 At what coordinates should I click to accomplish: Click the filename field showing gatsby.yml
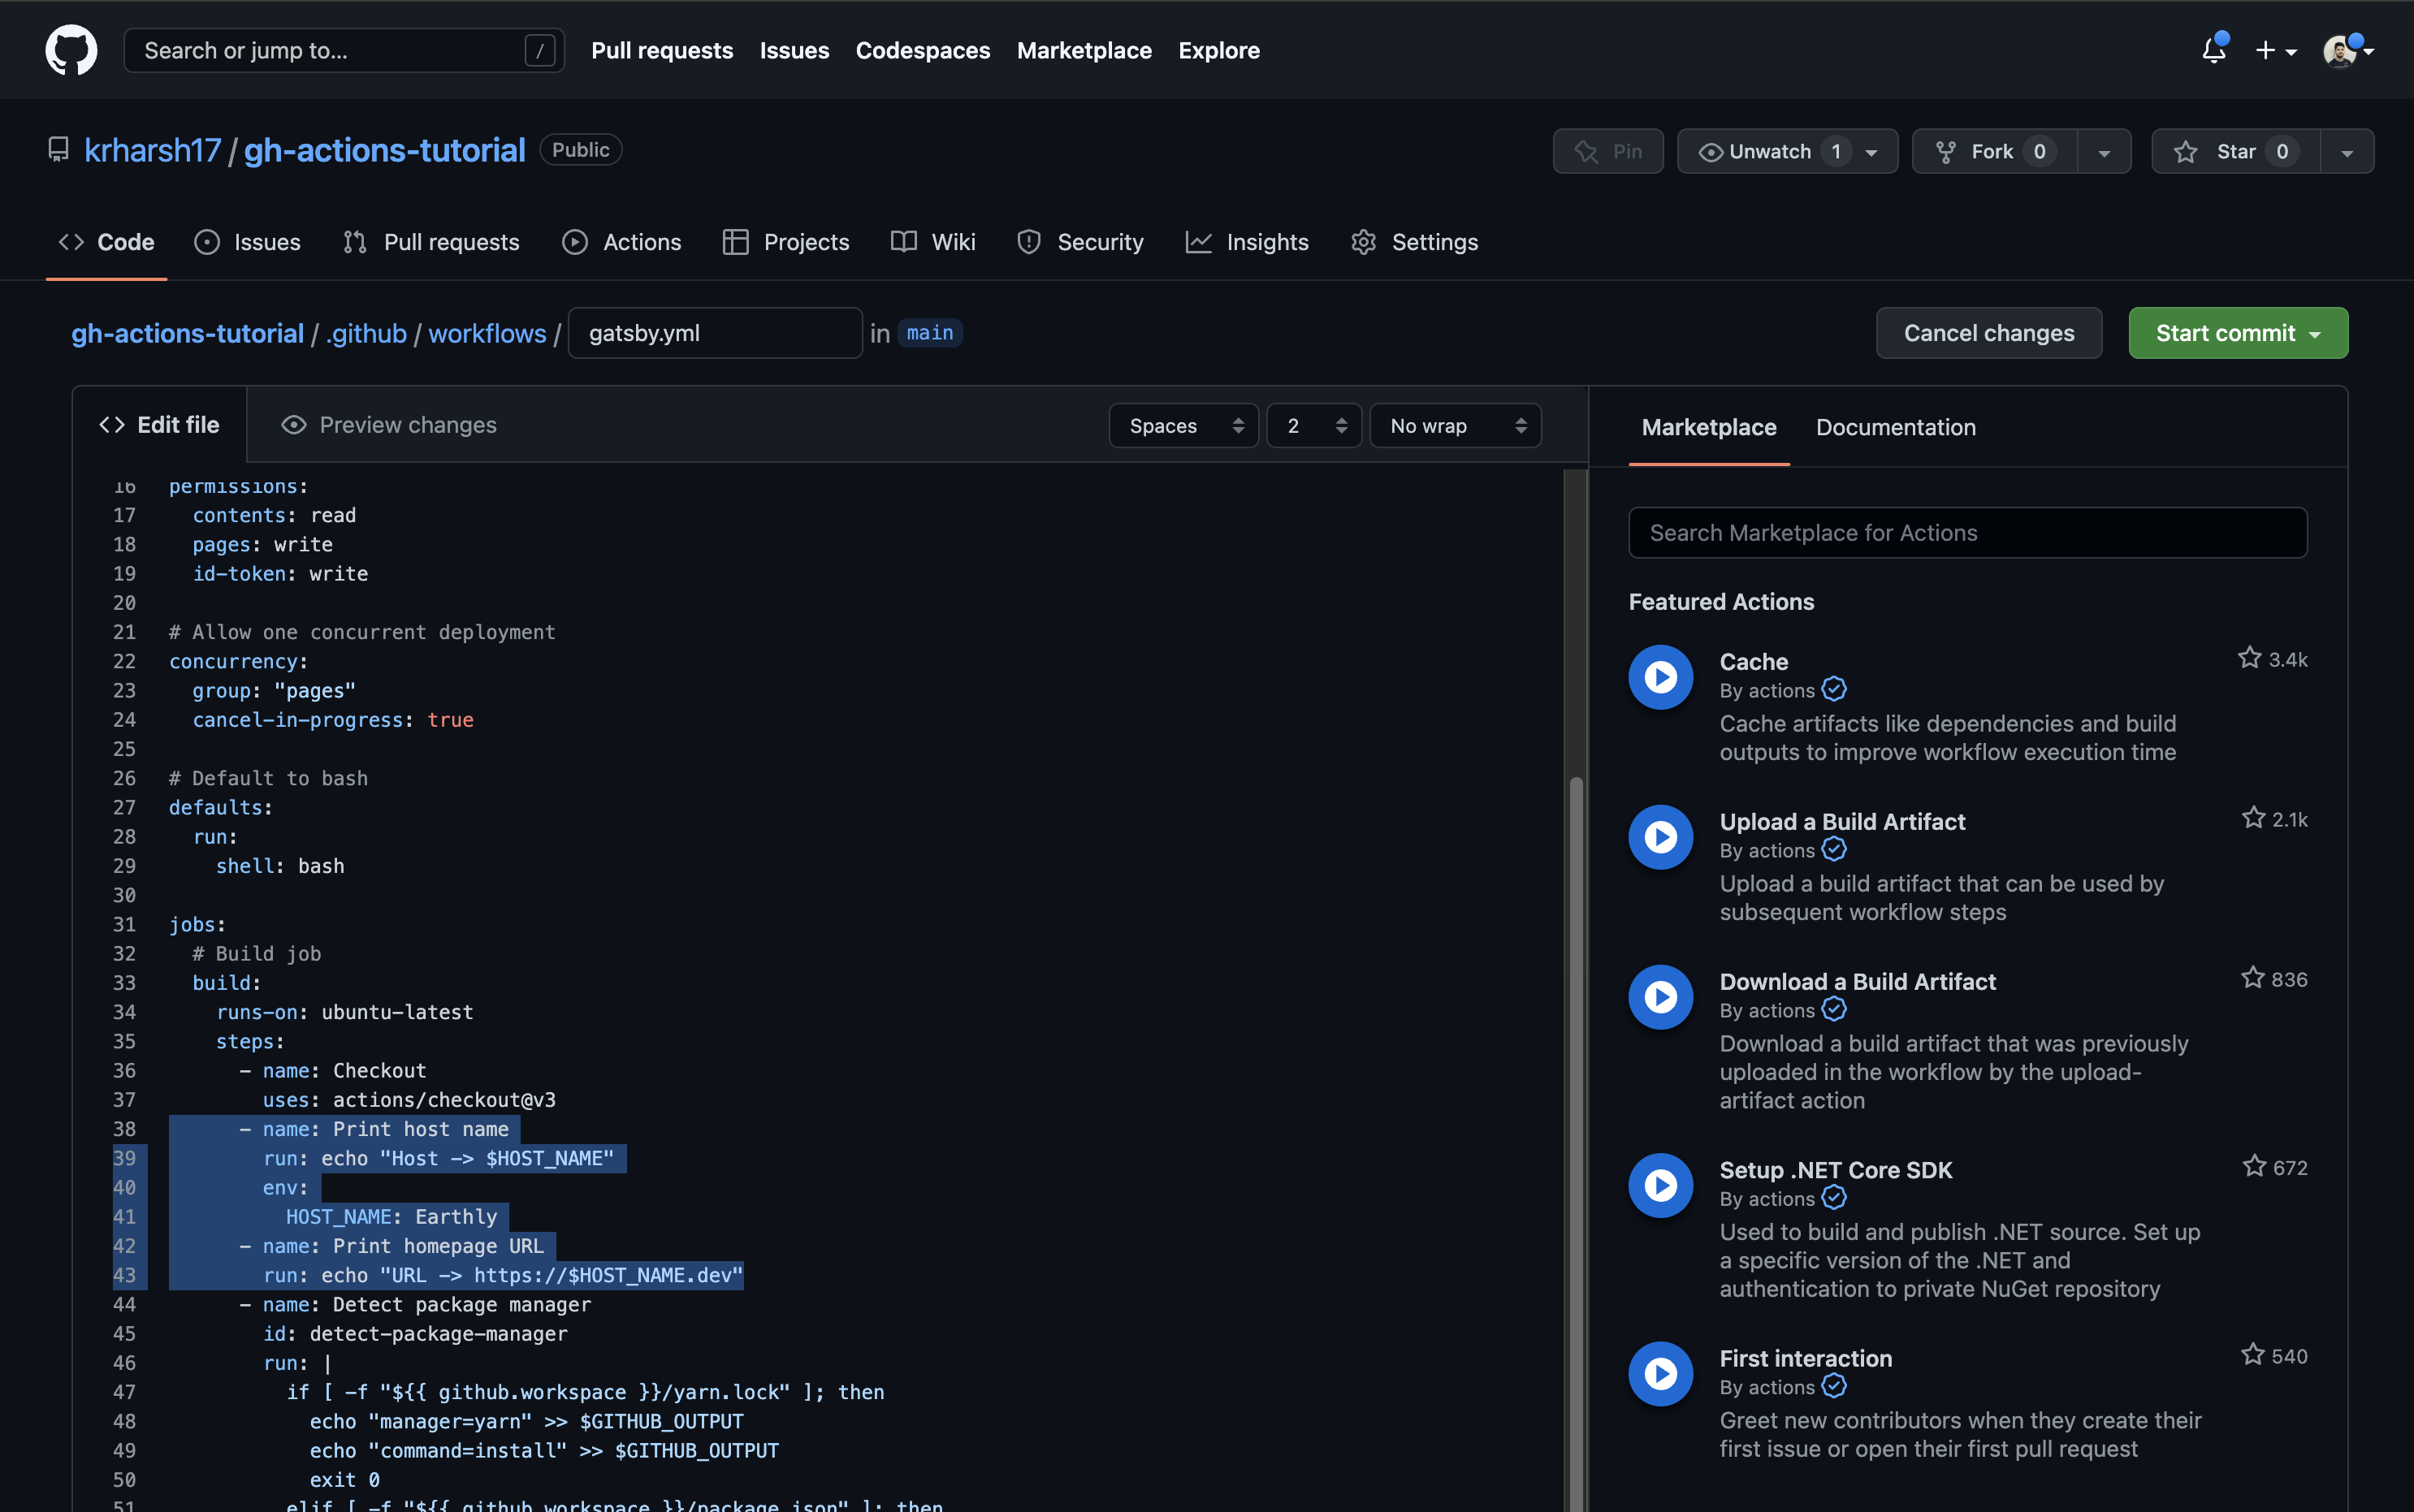pos(714,332)
